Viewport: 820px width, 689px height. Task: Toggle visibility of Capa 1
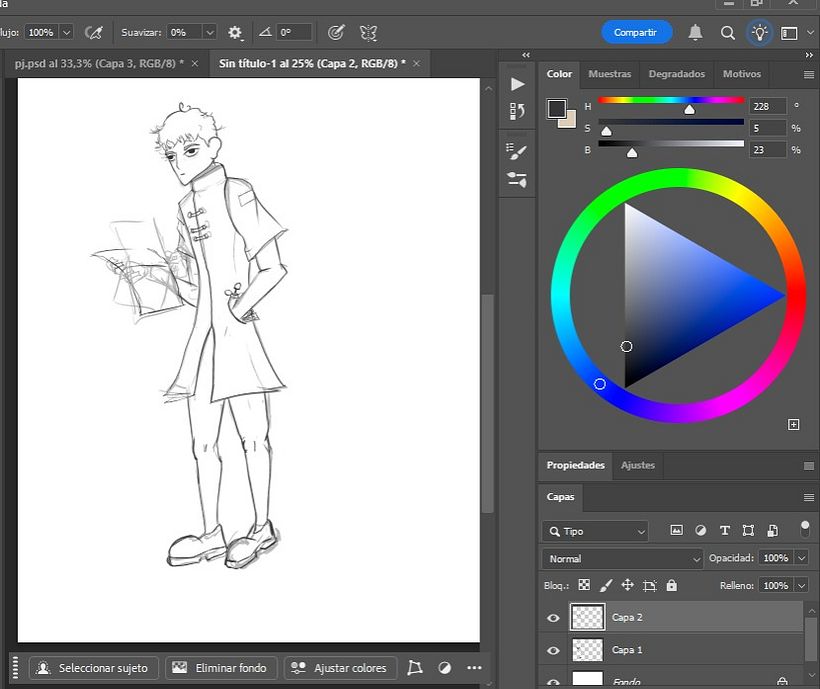[x=553, y=650]
